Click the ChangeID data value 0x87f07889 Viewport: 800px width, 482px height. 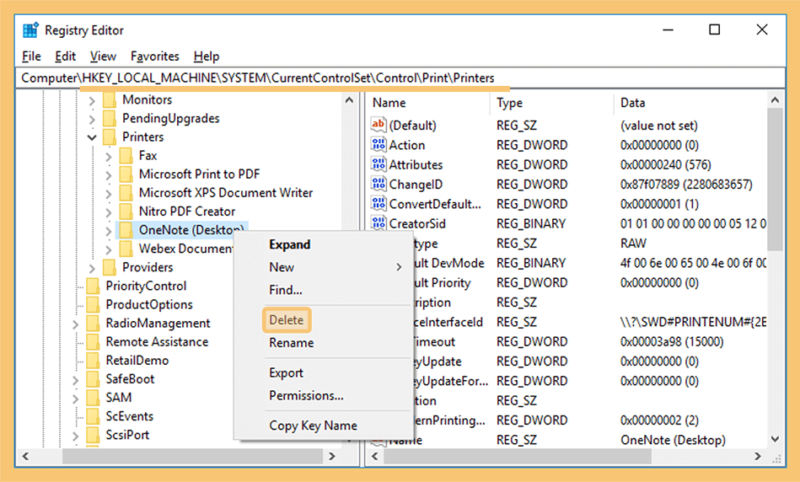(686, 184)
